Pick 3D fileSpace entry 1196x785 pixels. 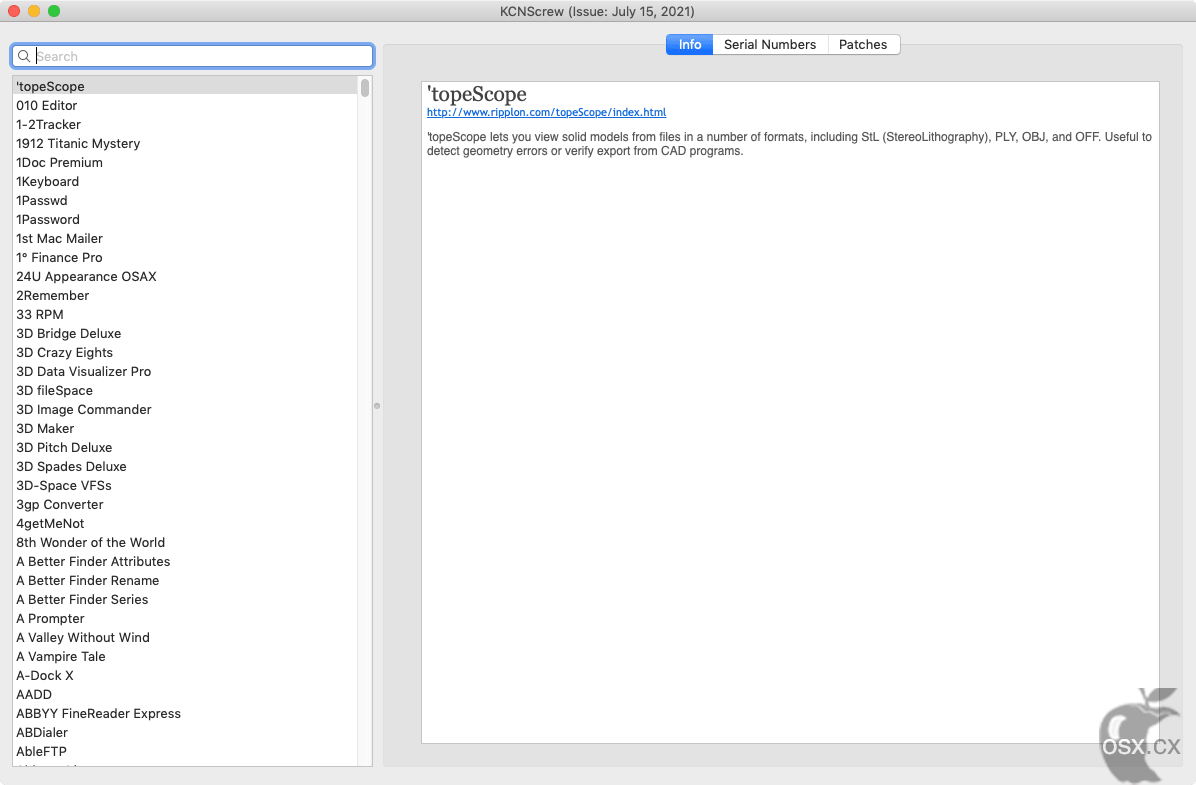[x=185, y=391]
